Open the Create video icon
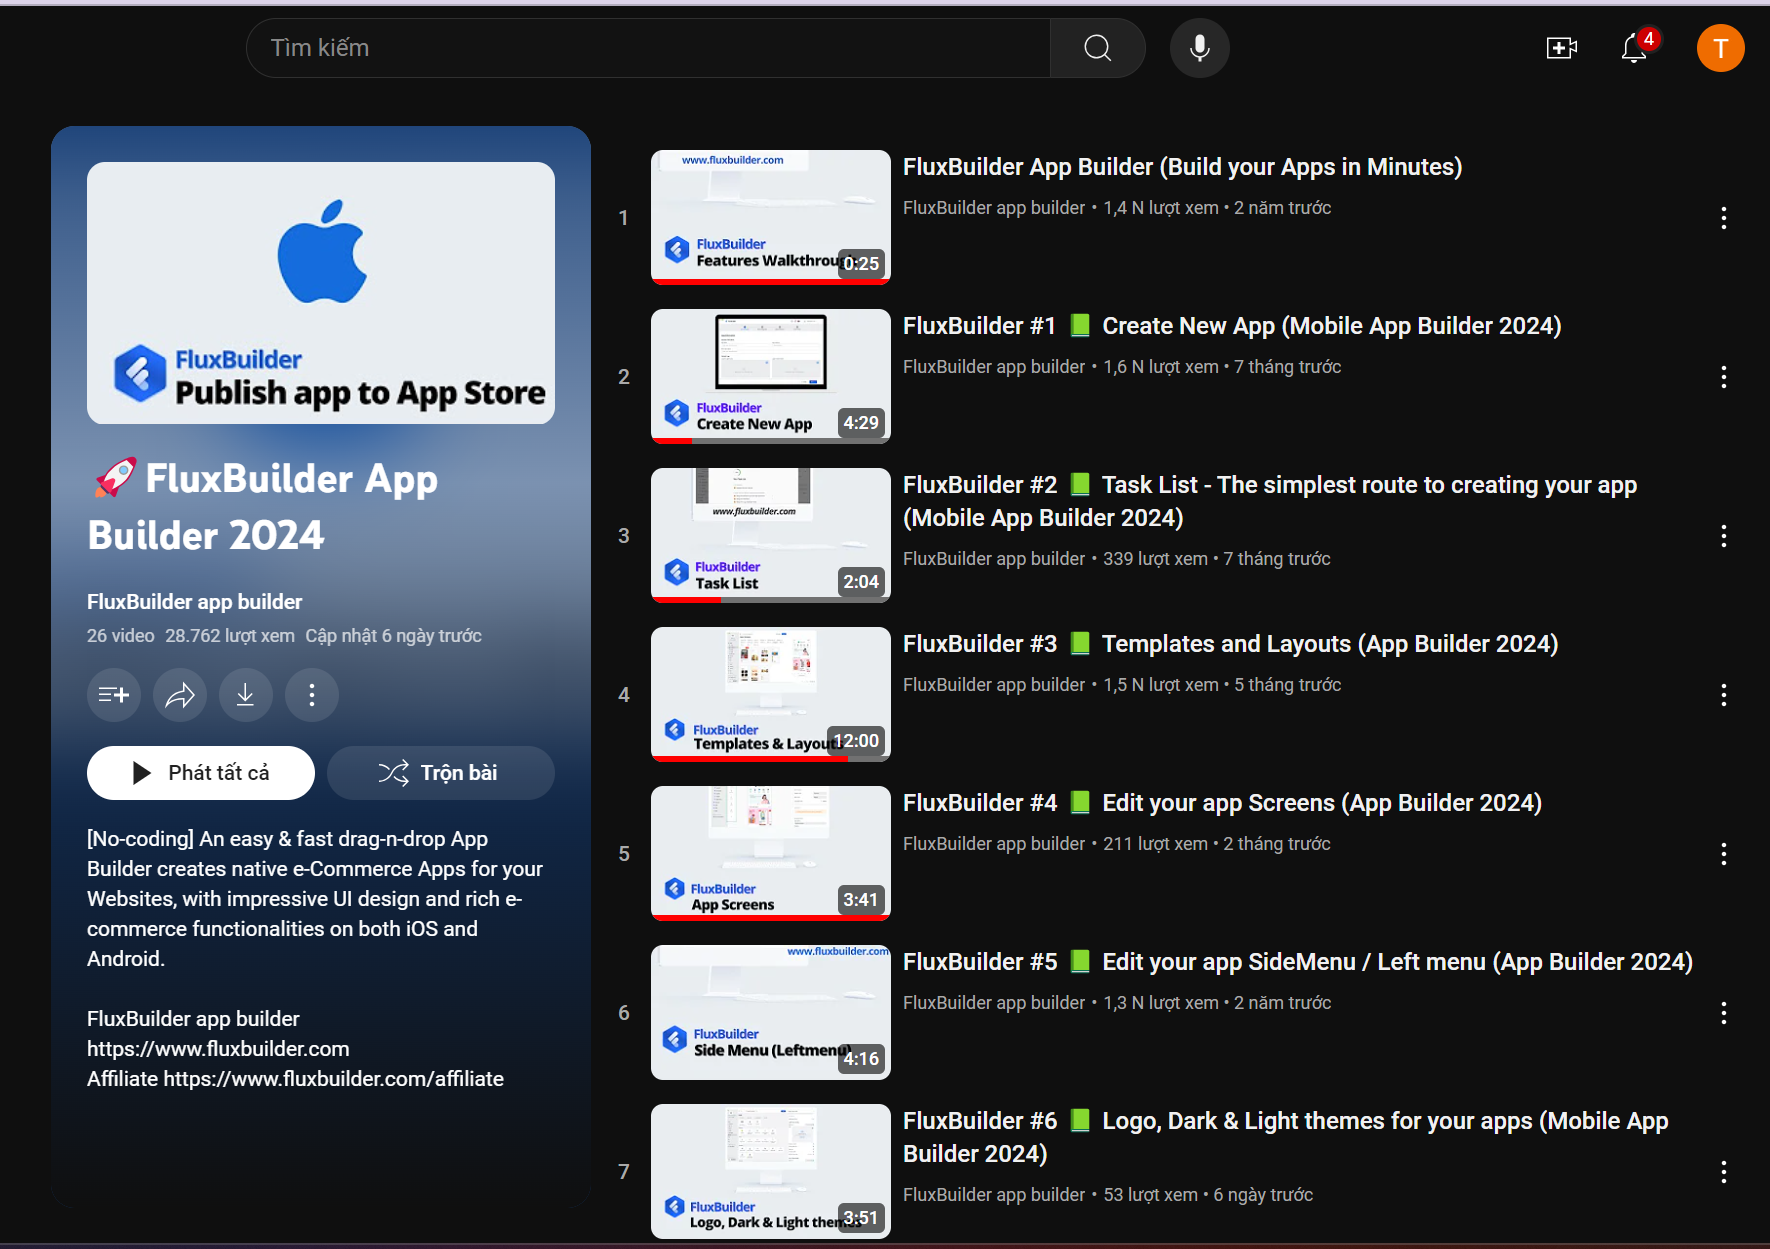 [1561, 48]
